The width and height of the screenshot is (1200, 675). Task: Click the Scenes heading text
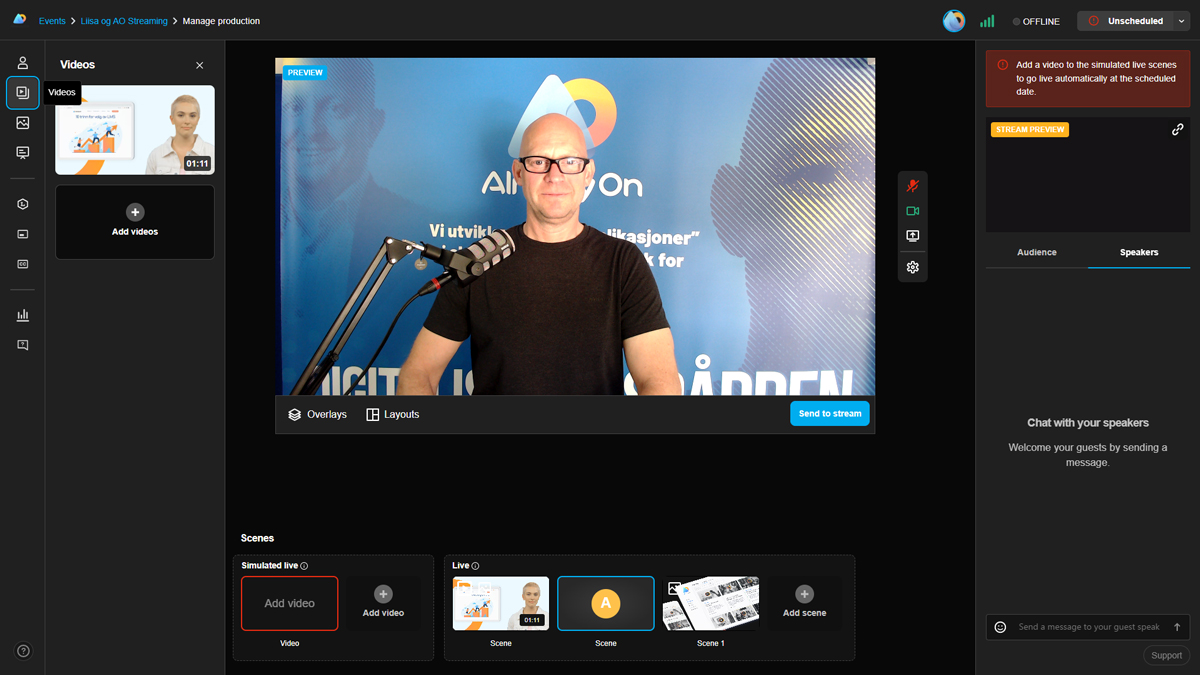point(257,538)
